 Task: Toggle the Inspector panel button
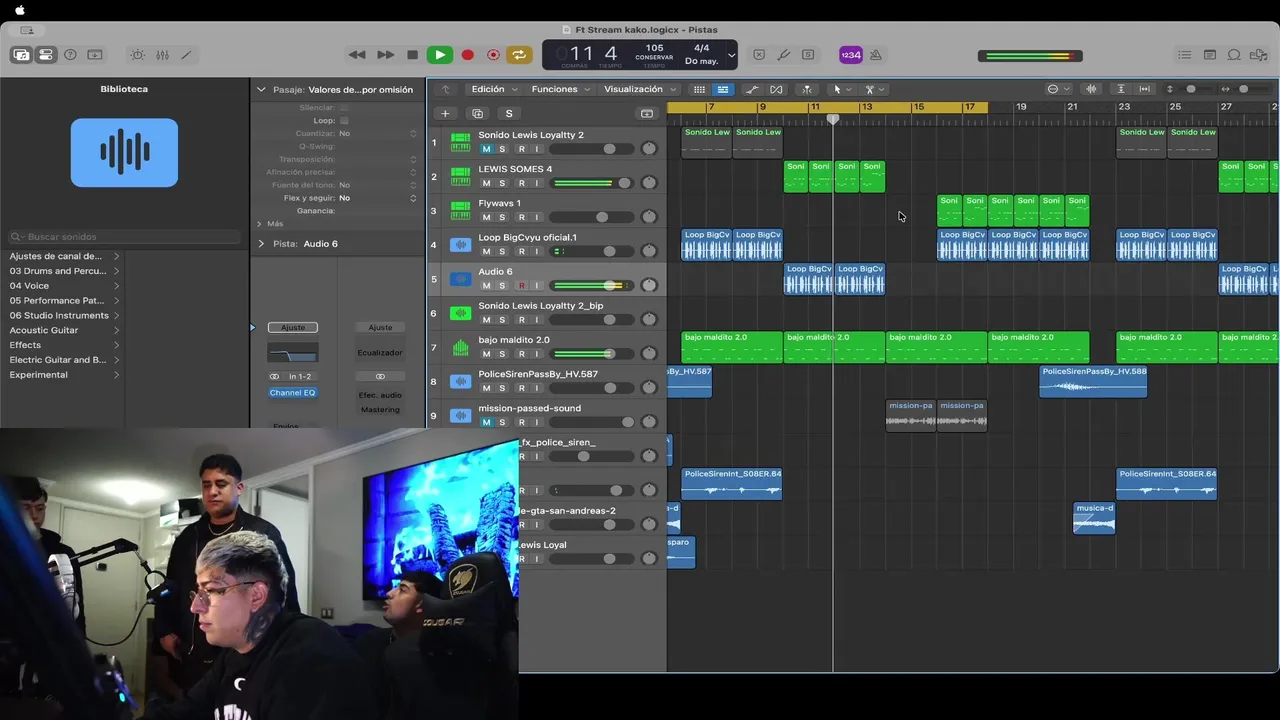[x=45, y=55]
